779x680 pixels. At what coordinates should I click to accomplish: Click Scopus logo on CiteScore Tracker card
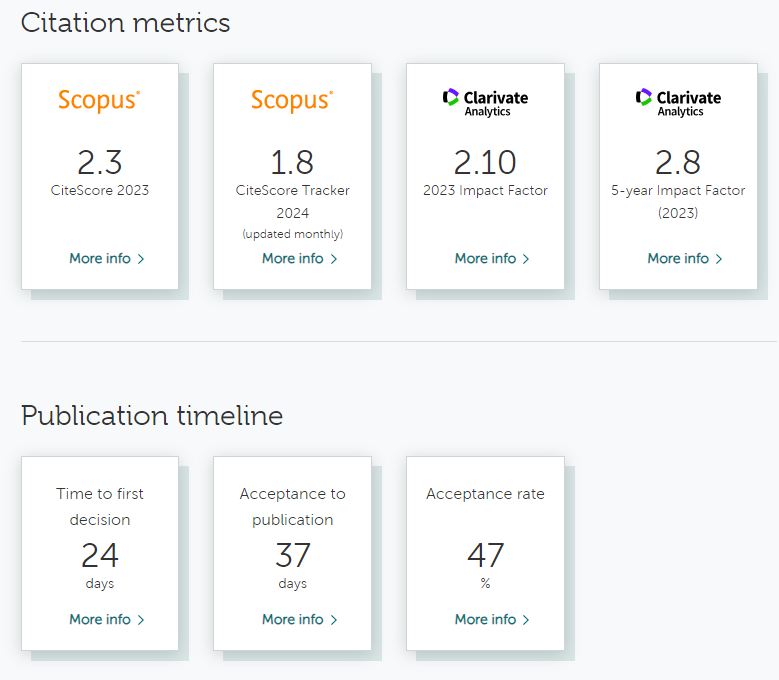pyautogui.click(x=292, y=100)
